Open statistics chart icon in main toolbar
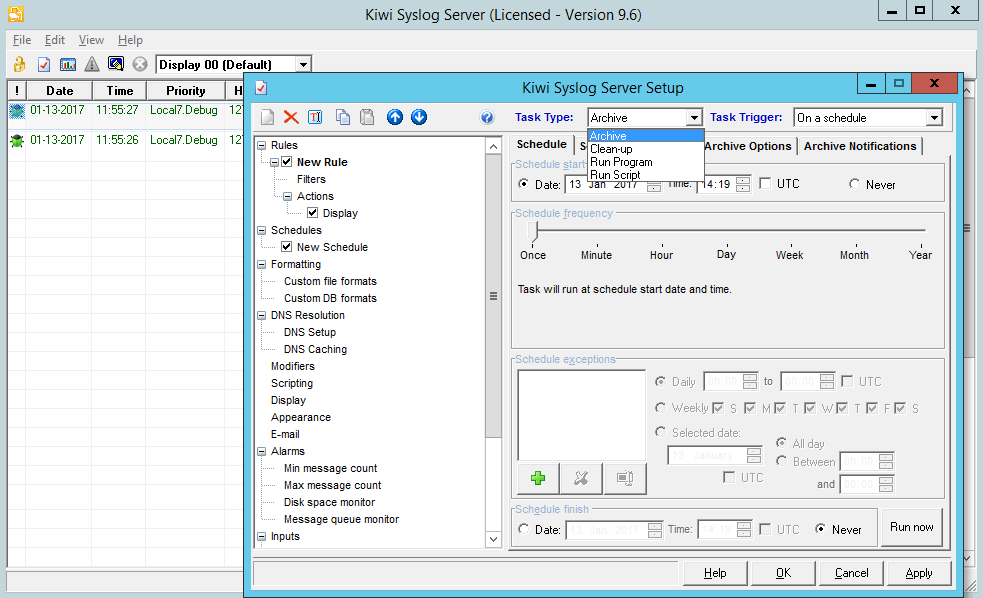This screenshot has height=598, width=983. [x=68, y=64]
